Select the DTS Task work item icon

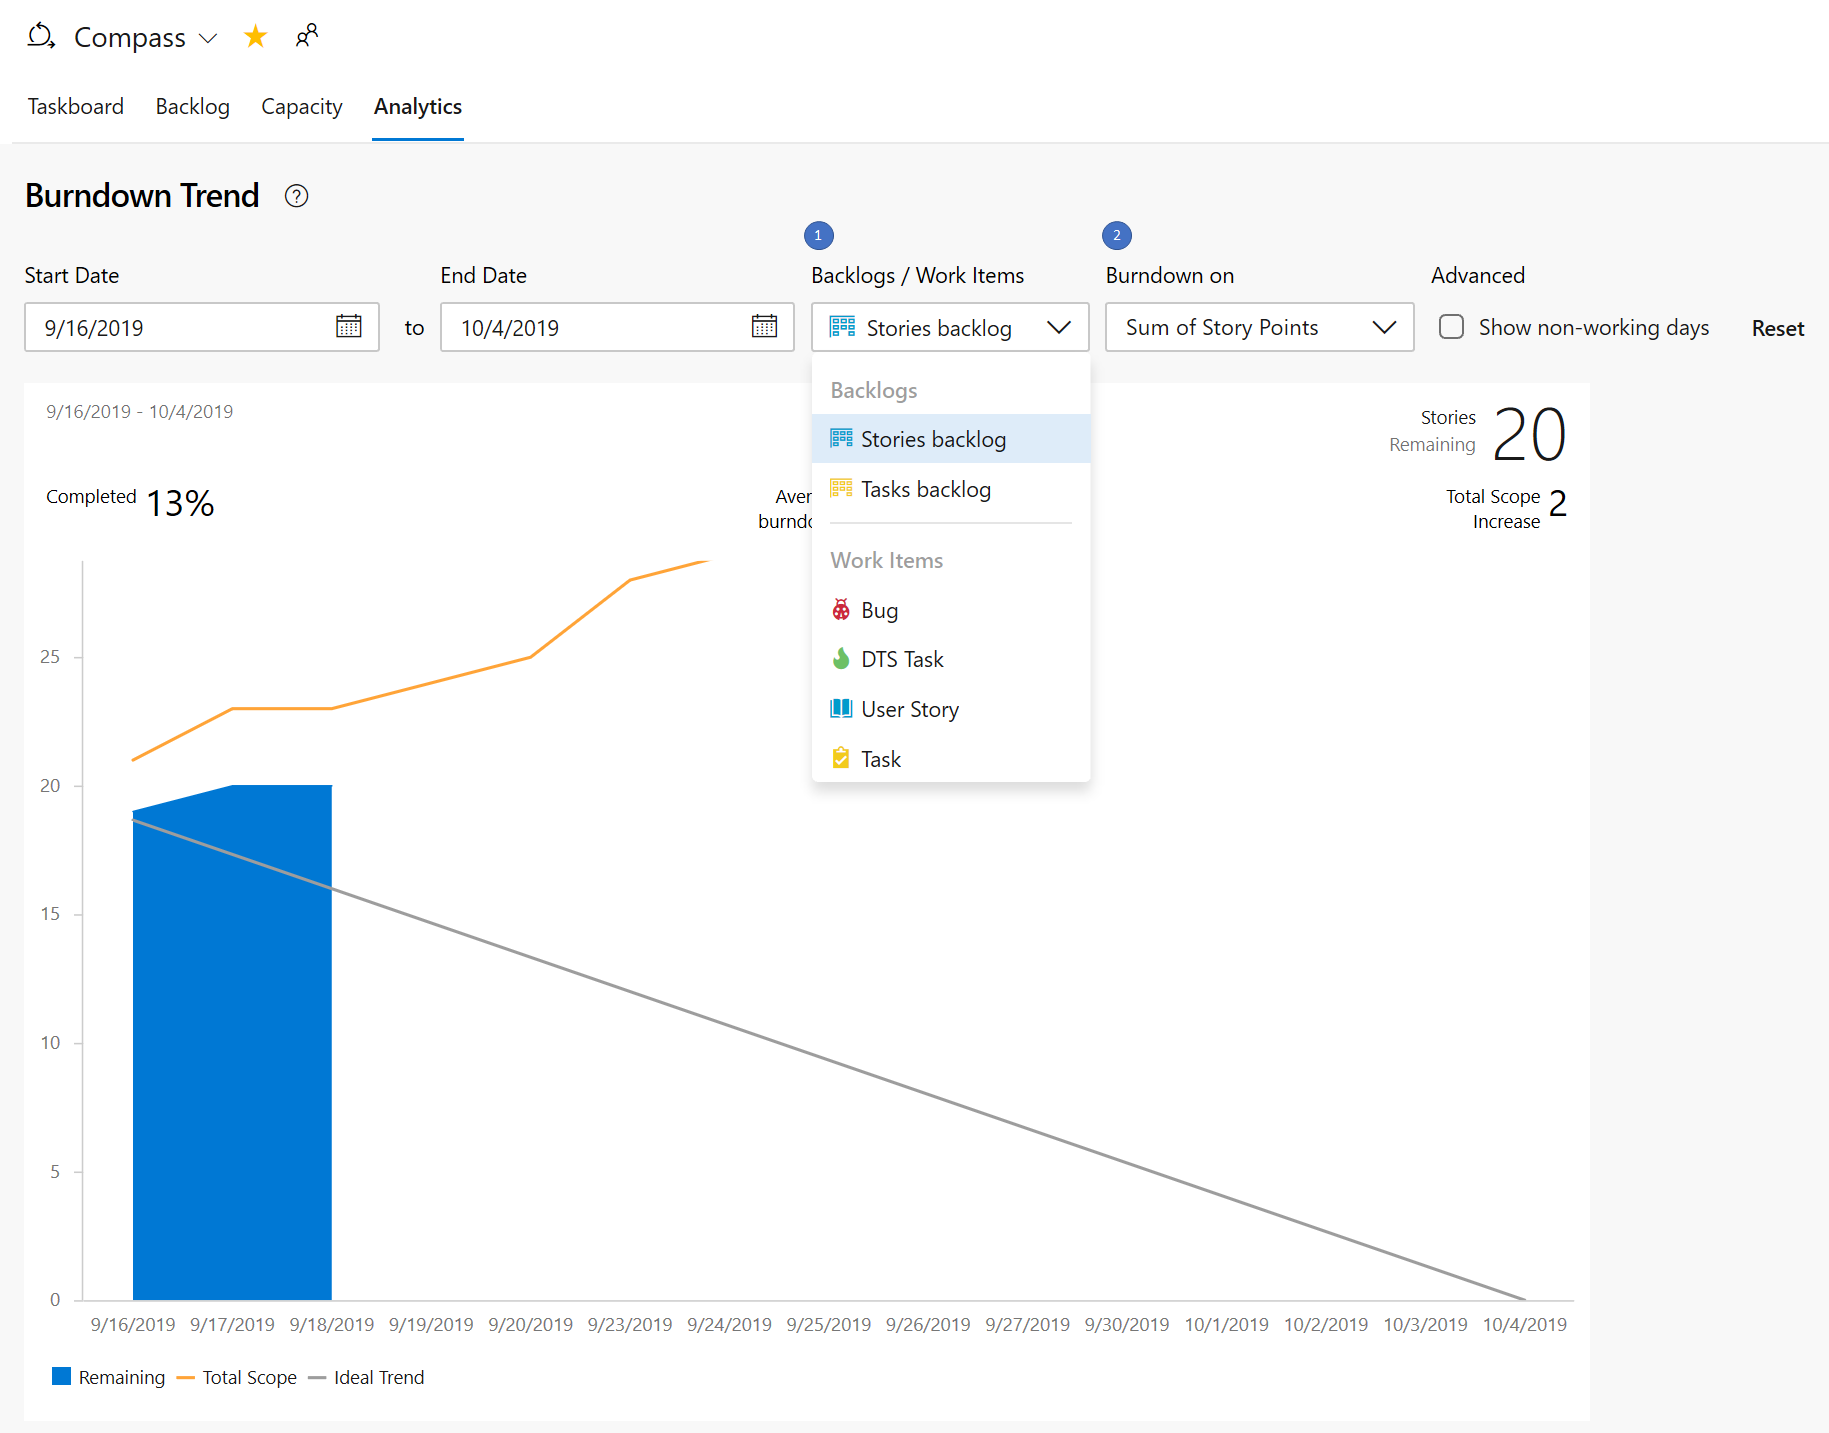[841, 658]
